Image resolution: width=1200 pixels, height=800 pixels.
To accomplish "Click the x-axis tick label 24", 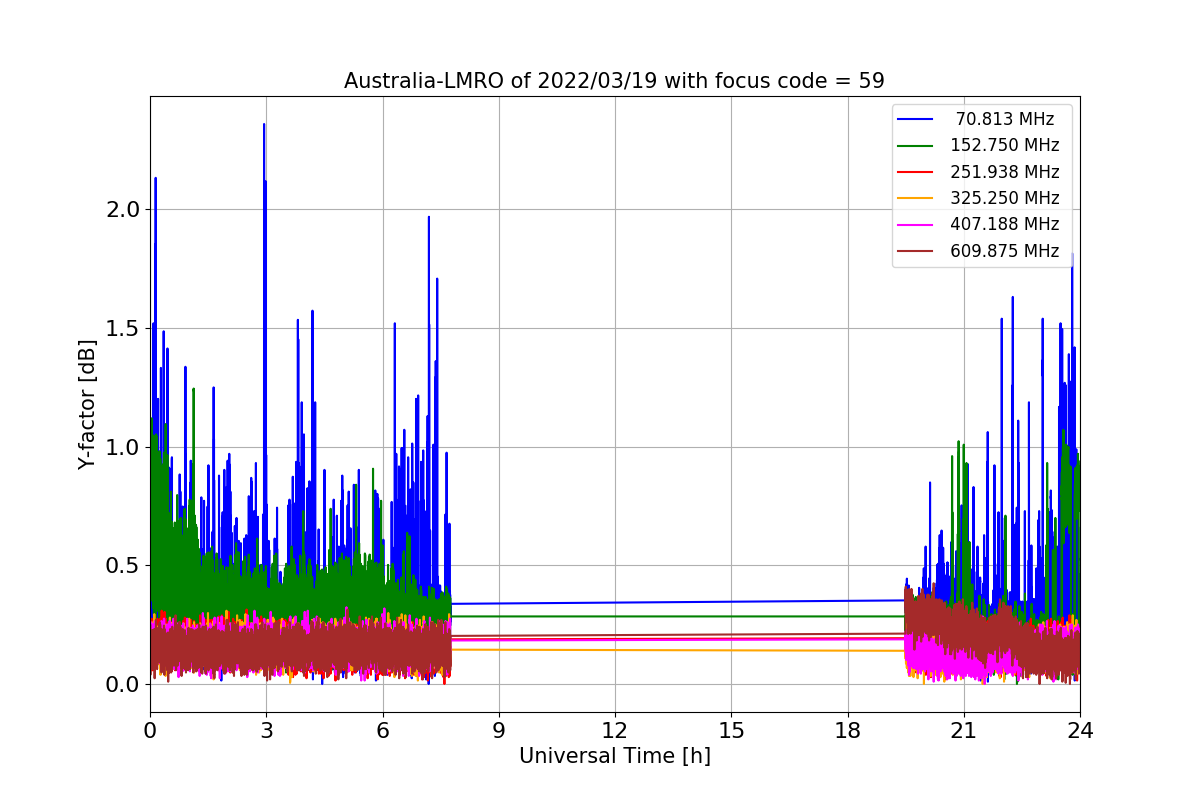I will tap(1080, 731).
